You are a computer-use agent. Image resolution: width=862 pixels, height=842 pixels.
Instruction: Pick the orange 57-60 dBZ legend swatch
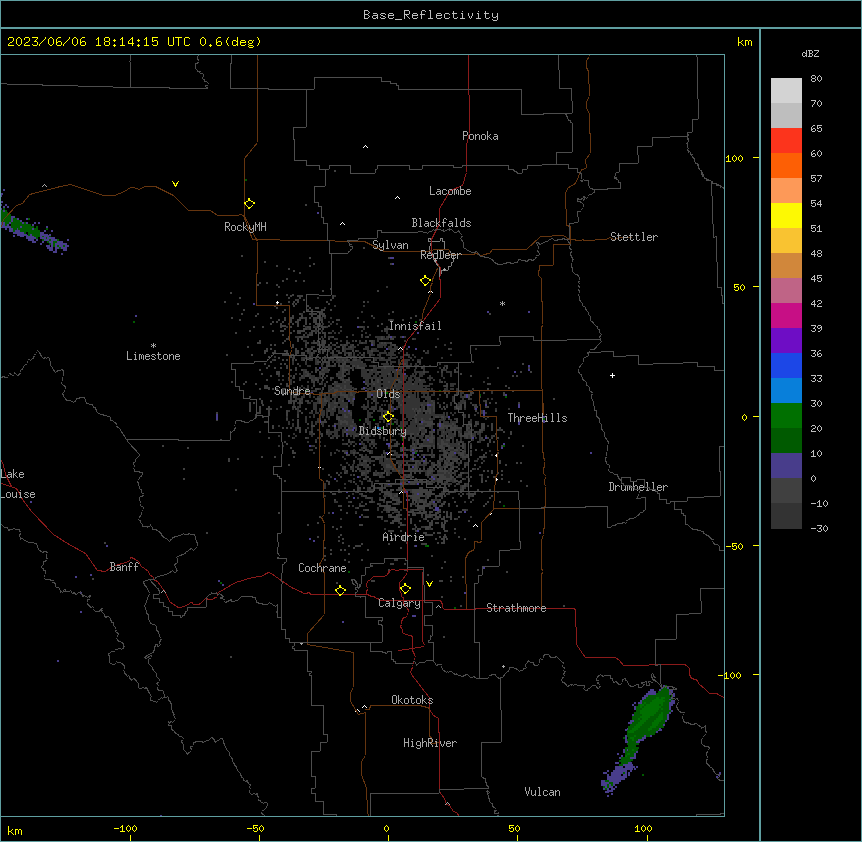pyautogui.click(x=786, y=165)
